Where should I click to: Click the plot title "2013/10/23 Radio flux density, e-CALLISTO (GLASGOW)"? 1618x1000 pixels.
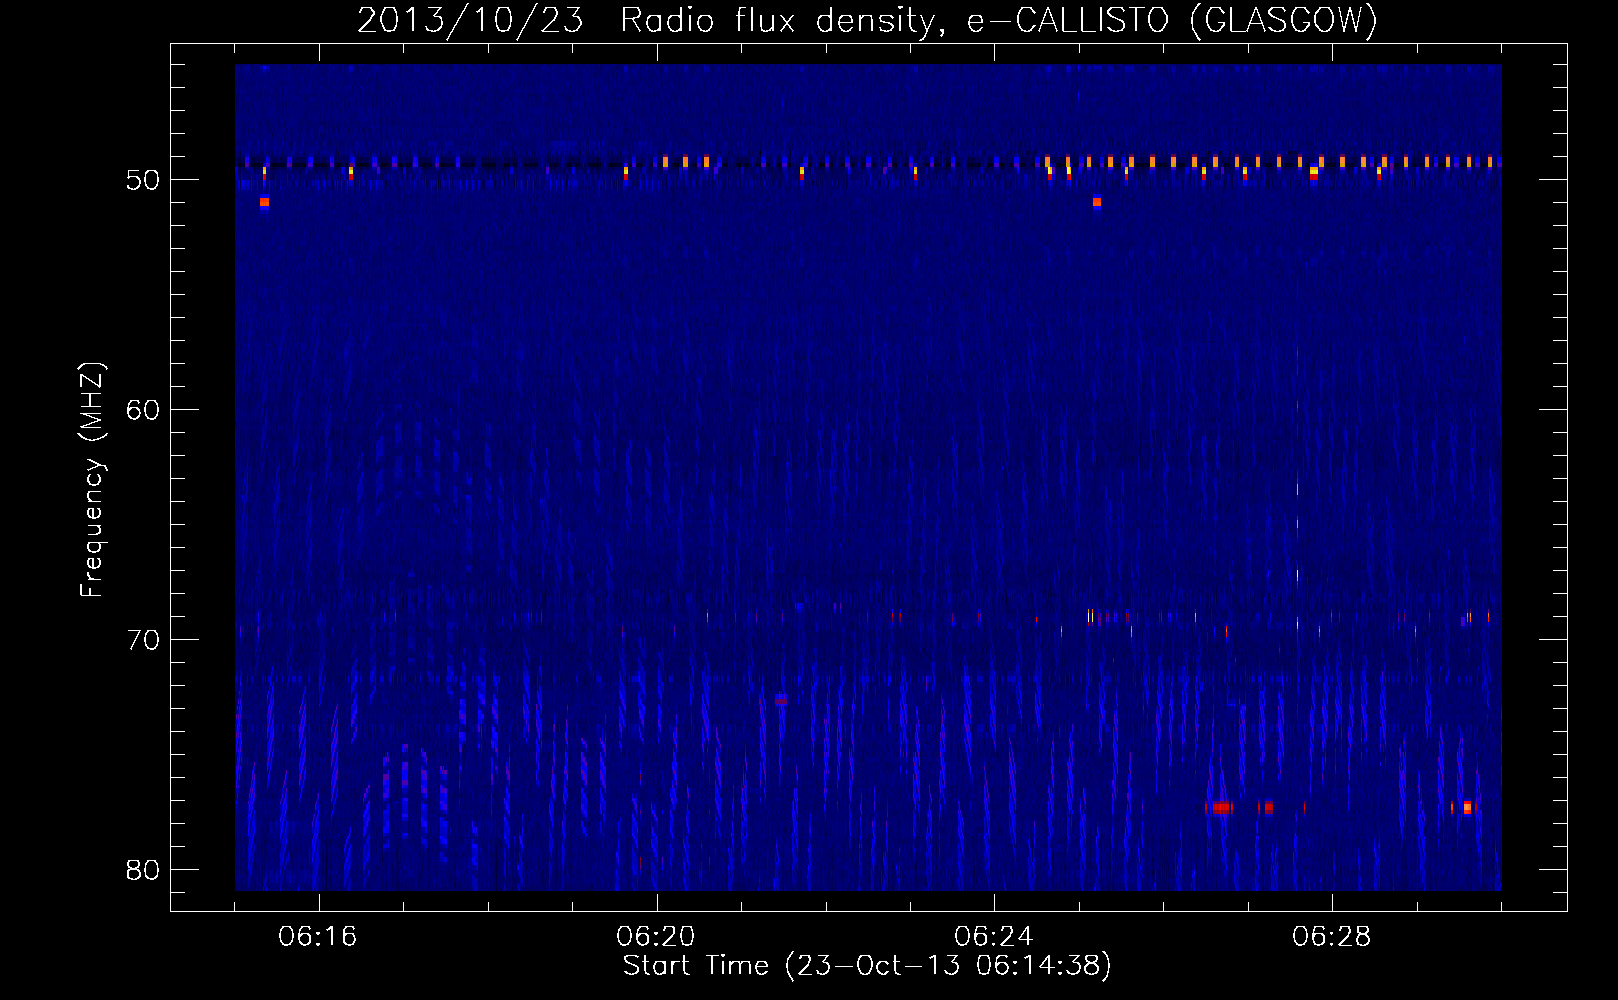click(x=867, y=20)
